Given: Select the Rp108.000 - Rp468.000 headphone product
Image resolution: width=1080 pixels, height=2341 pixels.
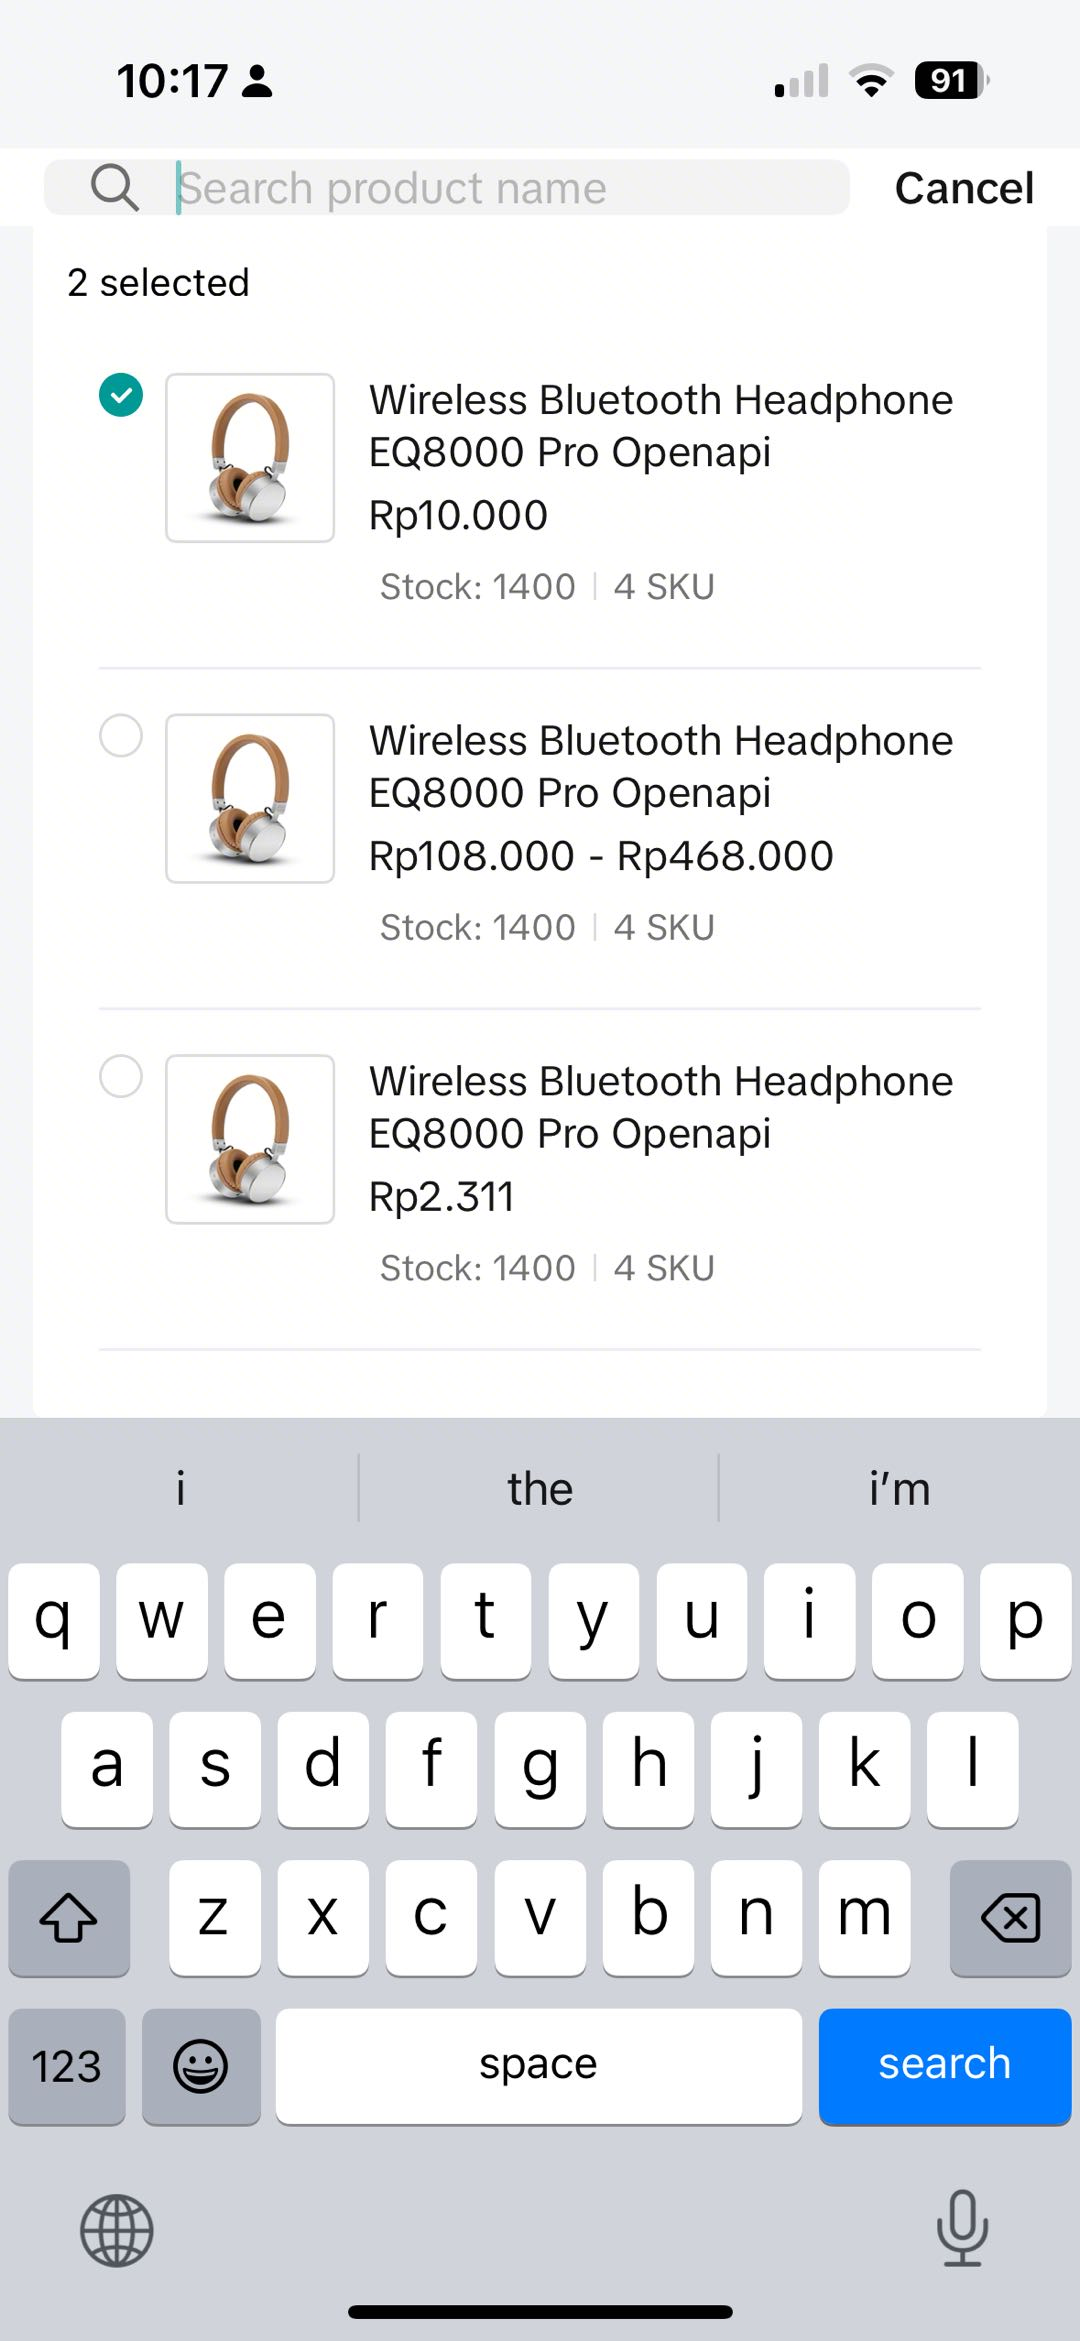Looking at the screenshot, I should tap(121, 736).
